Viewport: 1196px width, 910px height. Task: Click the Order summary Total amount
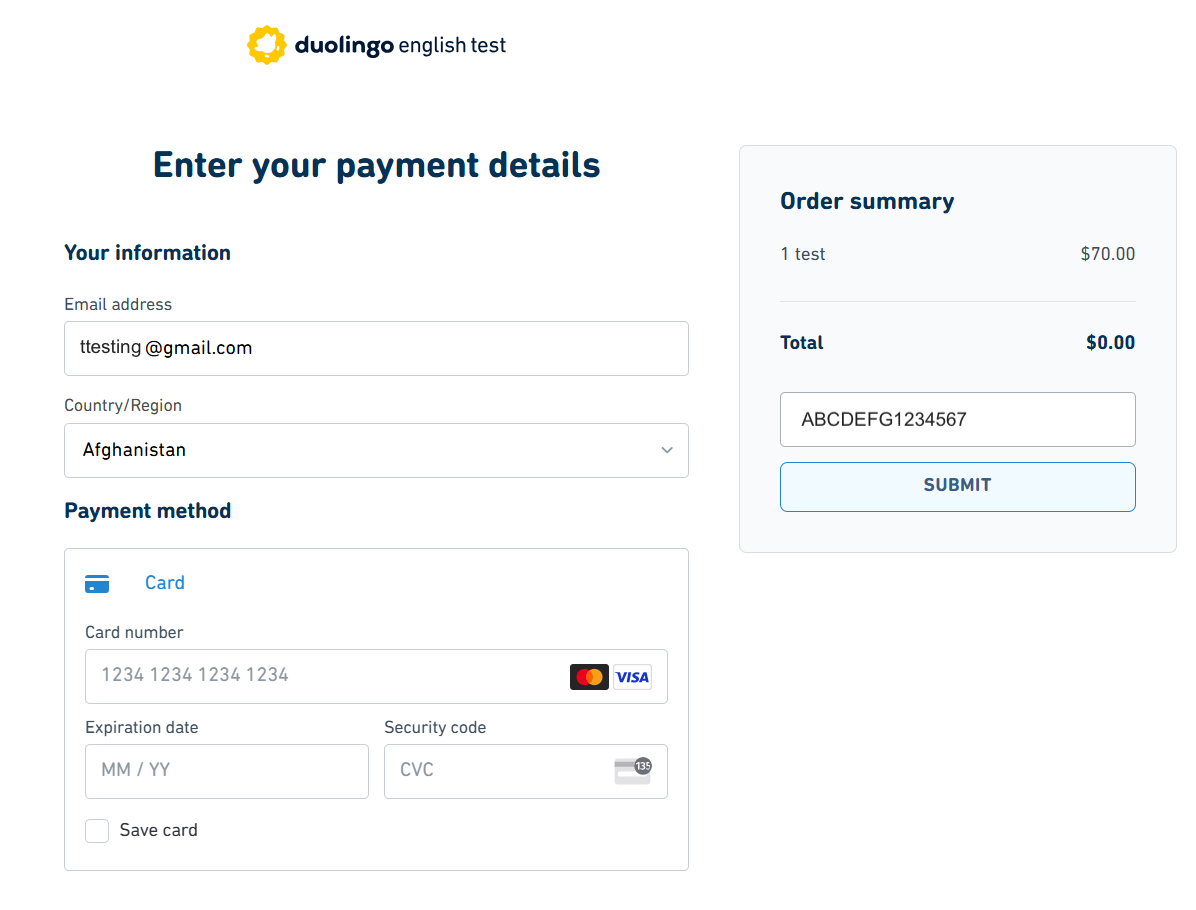click(1110, 342)
